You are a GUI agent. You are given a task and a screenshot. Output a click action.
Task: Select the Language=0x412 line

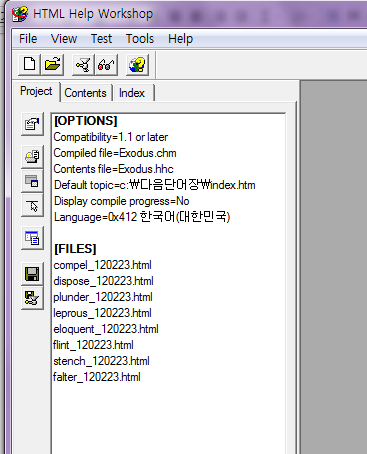[x=142, y=217]
